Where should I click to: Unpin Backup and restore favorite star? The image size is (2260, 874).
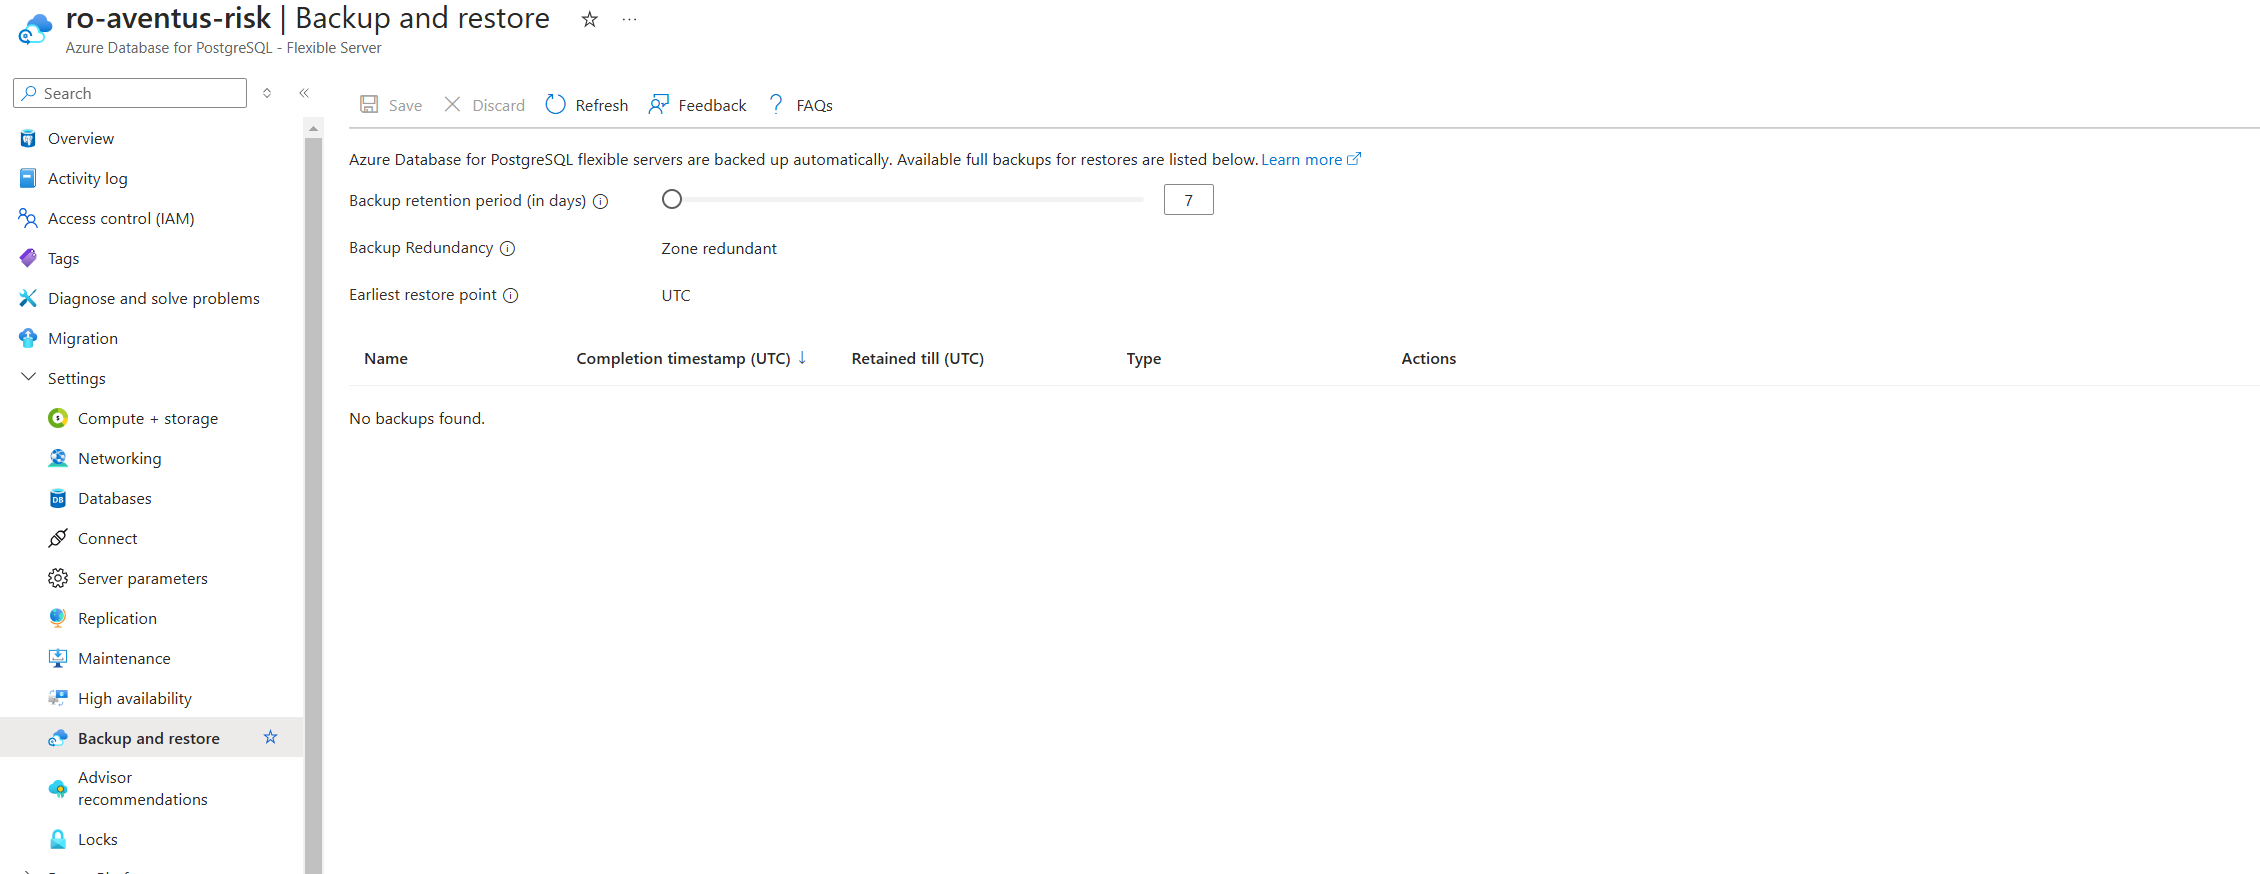pyautogui.click(x=270, y=737)
